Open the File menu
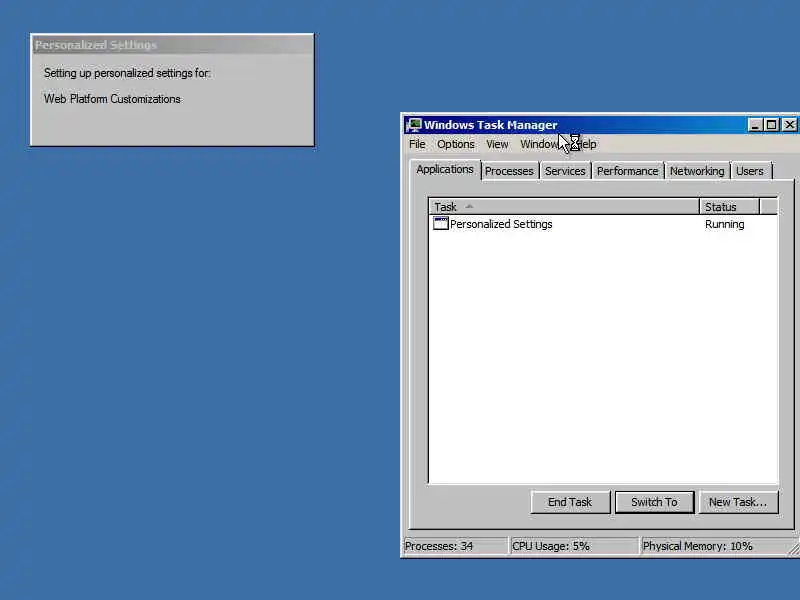800x600 pixels. (417, 144)
